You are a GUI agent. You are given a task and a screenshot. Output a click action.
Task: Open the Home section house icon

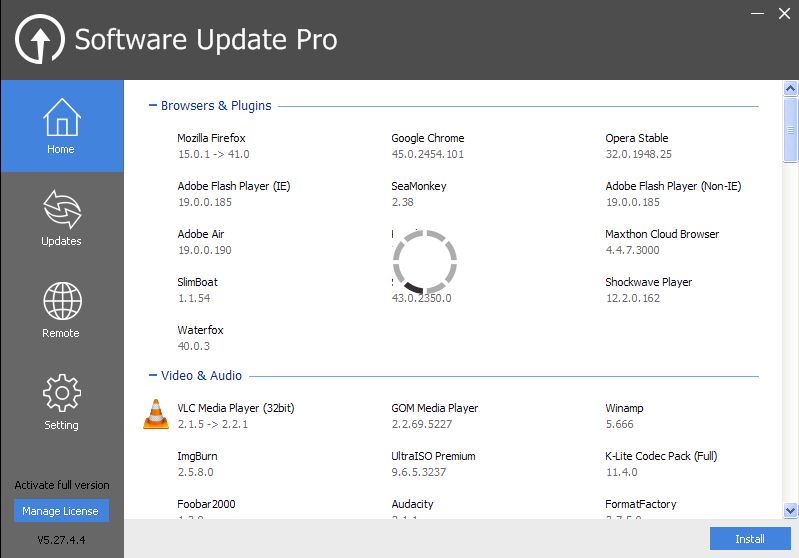[62, 117]
